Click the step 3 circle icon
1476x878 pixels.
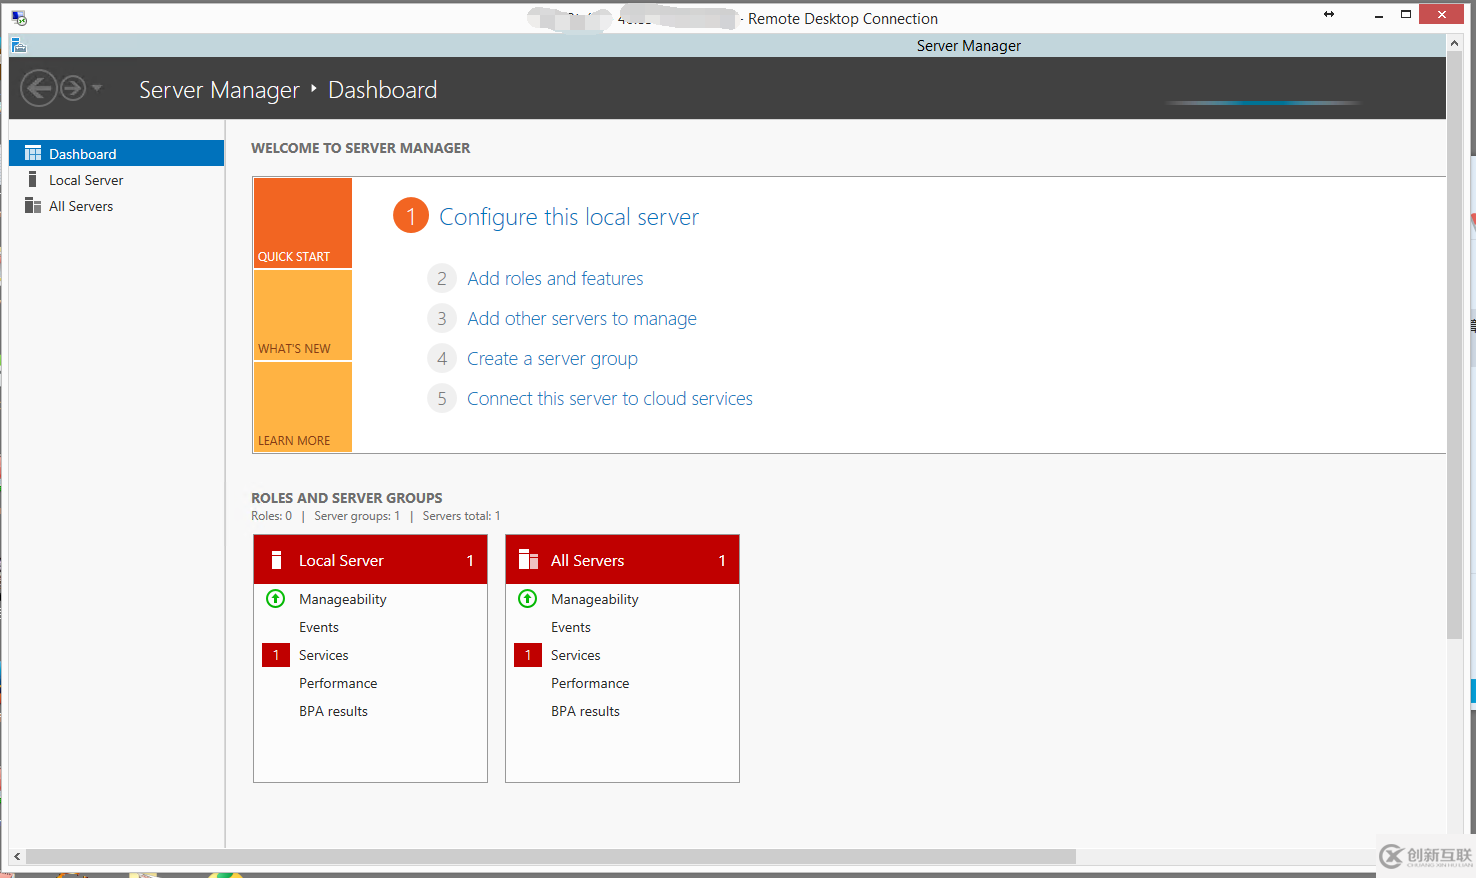pos(442,318)
